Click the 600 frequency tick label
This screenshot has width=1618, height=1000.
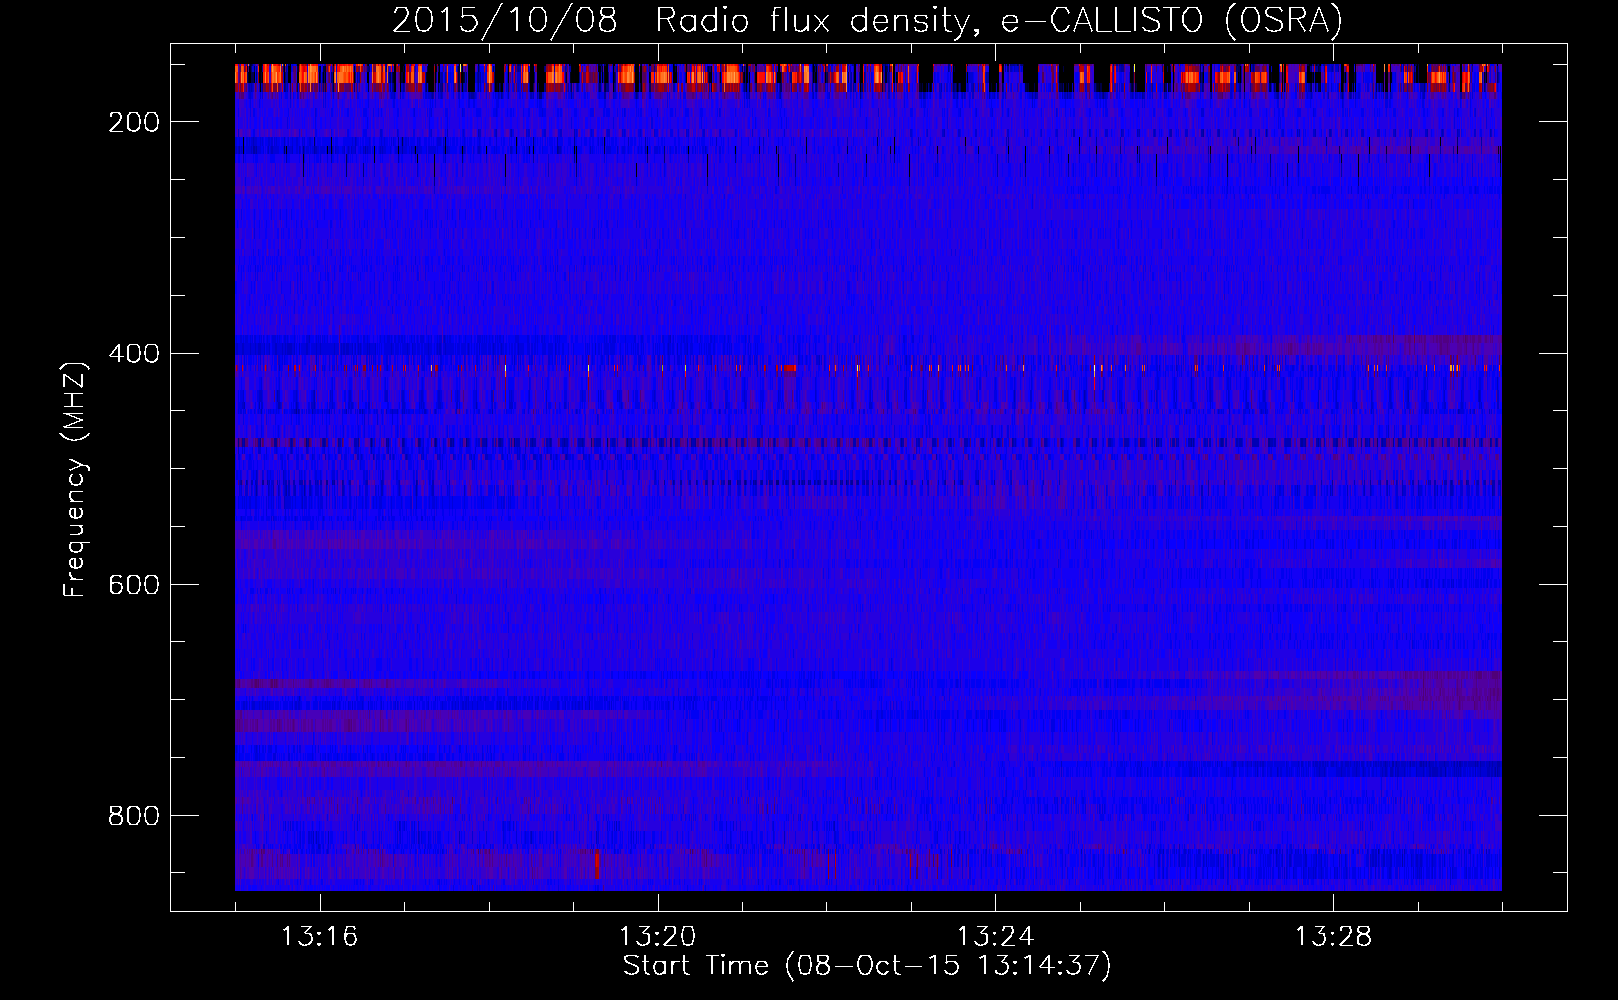point(134,585)
